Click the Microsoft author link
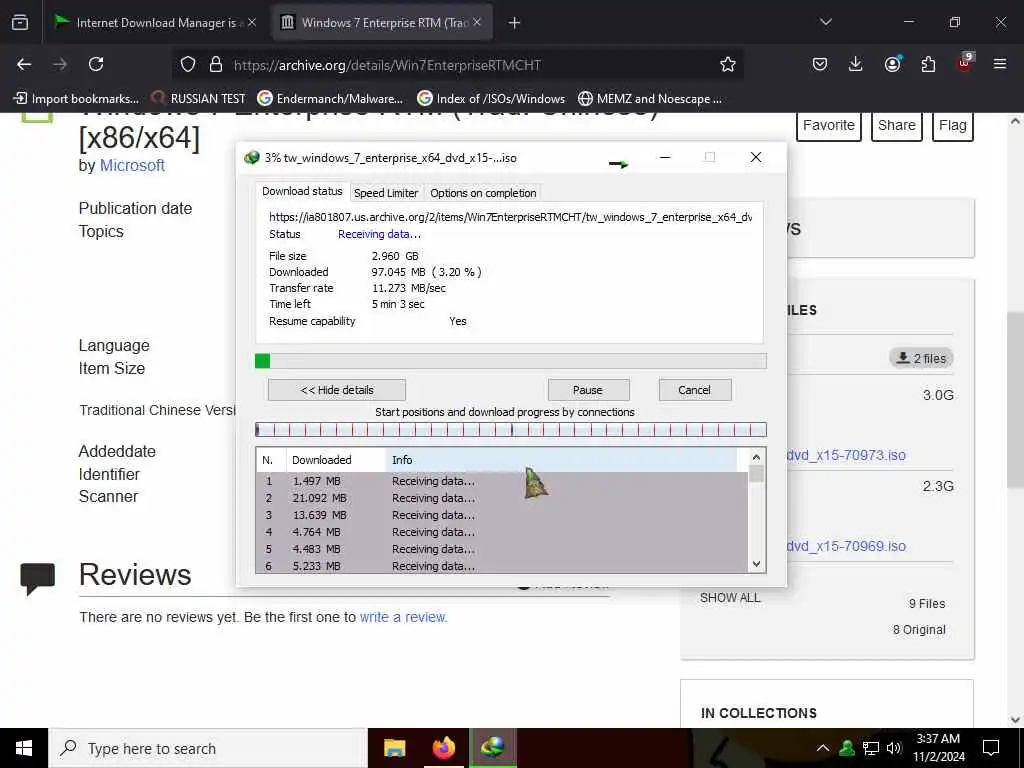This screenshot has width=1024, height=768. [x=132, y=165]
